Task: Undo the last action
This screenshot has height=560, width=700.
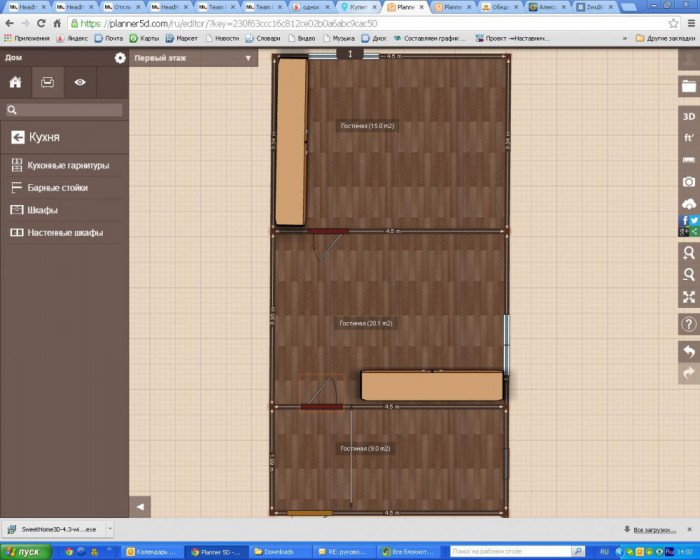Action: tap(688, 351)
